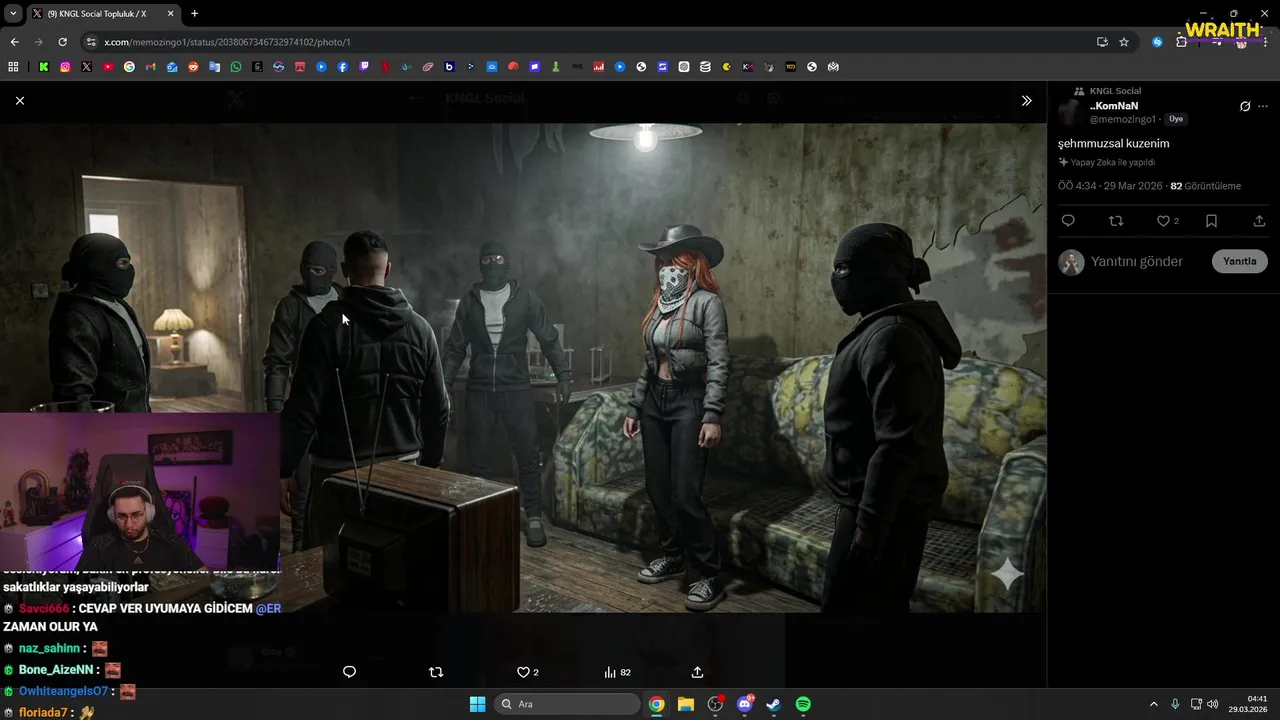Open the WhatsApp bookmark
This screenshot has height=720, width=1280.
pyautogui.click(x=236, y=67)
